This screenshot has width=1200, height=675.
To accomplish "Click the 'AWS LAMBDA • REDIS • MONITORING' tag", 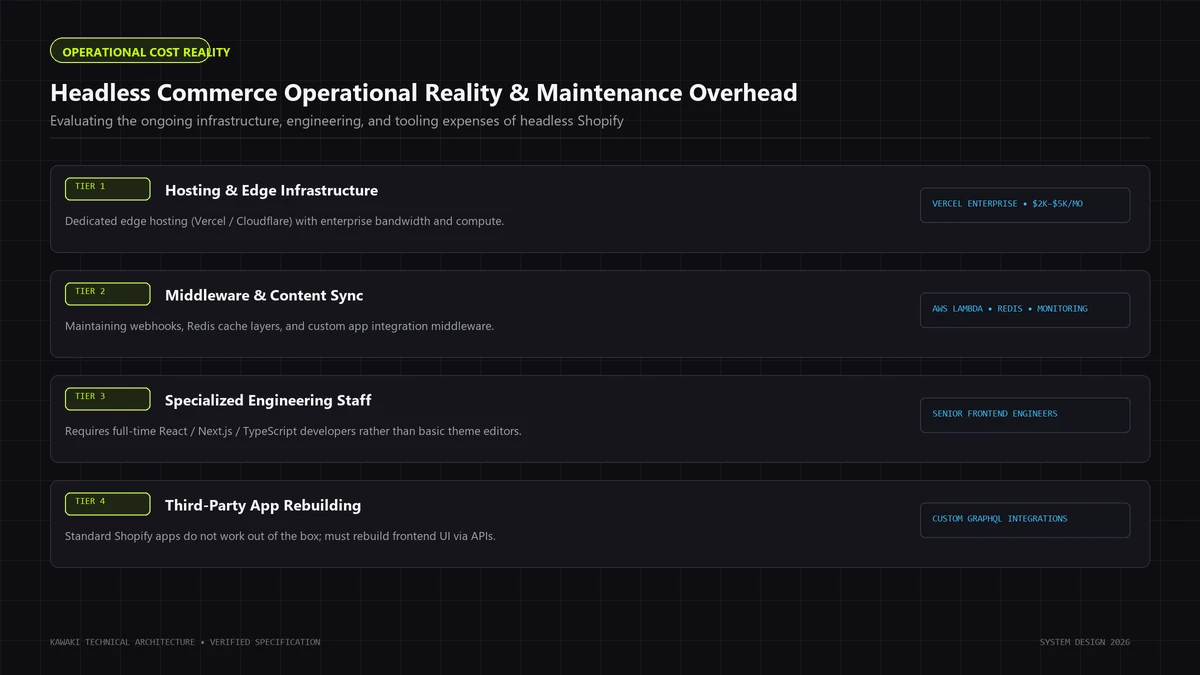I will [x=1025, y=310].
